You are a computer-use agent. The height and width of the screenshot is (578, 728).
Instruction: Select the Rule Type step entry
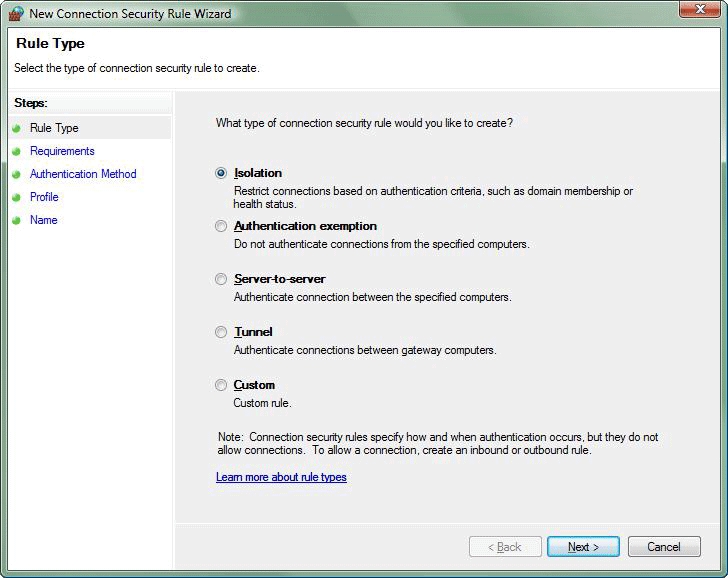(x=90, y=128)
